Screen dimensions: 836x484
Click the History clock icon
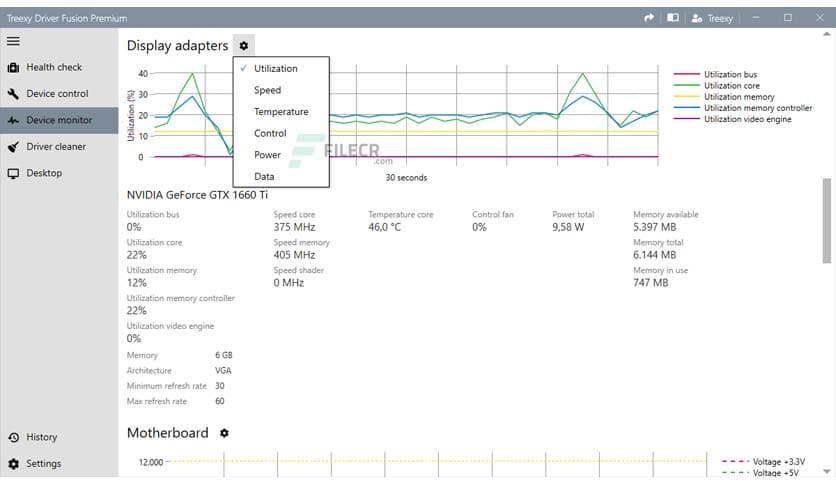13,437
